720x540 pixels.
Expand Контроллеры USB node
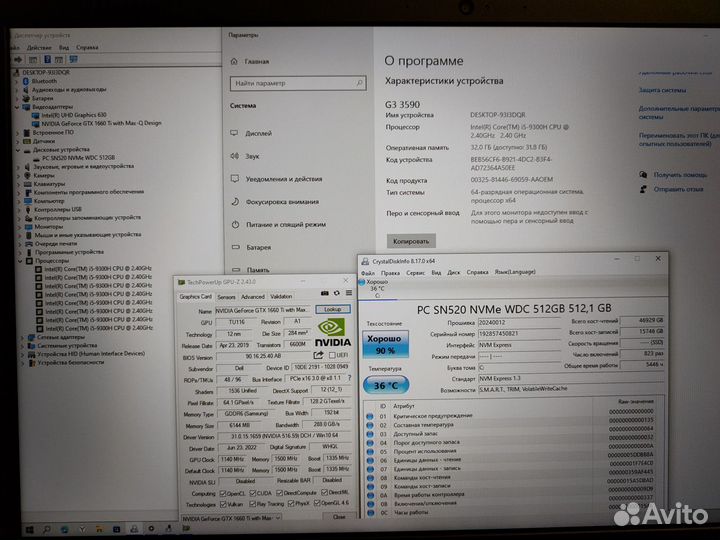[x=19, y=209]
